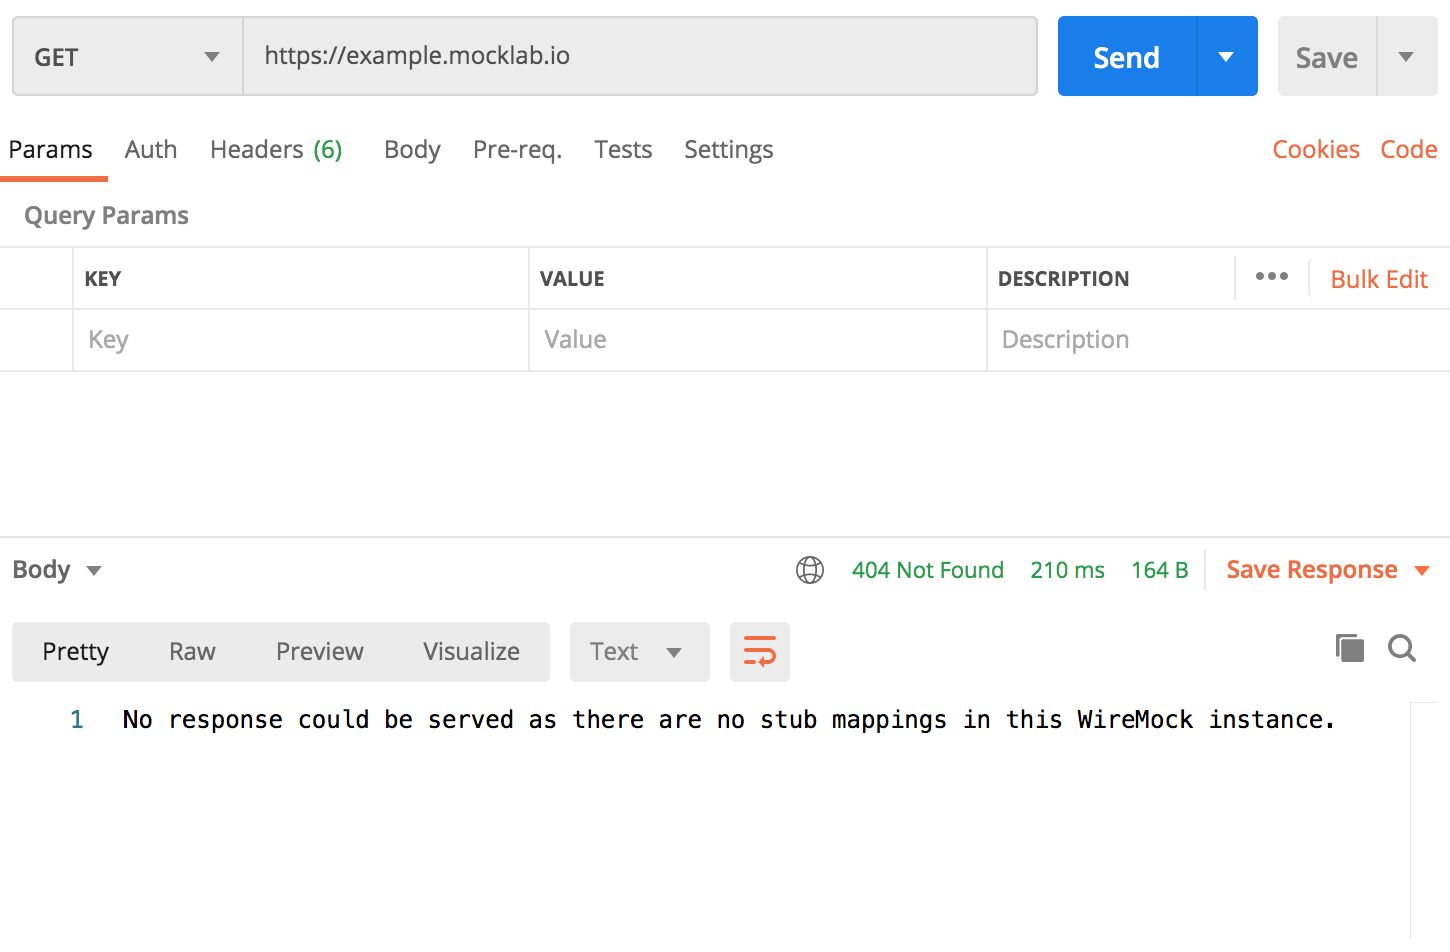Switch to Bulk Edit mode

point(1379,279)
